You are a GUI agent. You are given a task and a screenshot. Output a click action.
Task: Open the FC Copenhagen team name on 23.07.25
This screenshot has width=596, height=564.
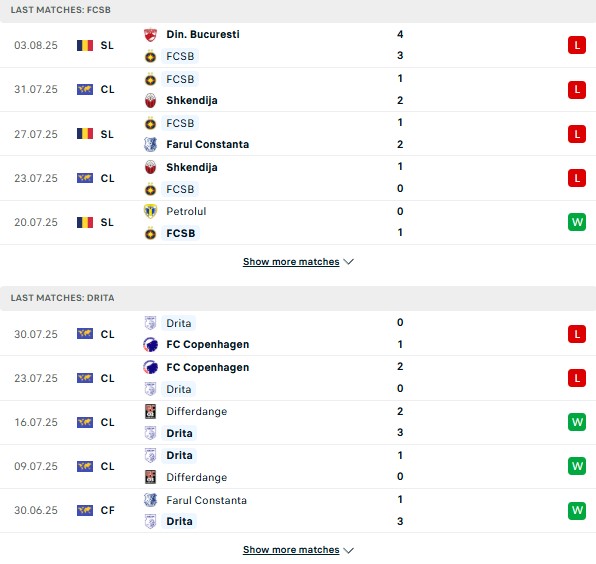coord(208,368)
